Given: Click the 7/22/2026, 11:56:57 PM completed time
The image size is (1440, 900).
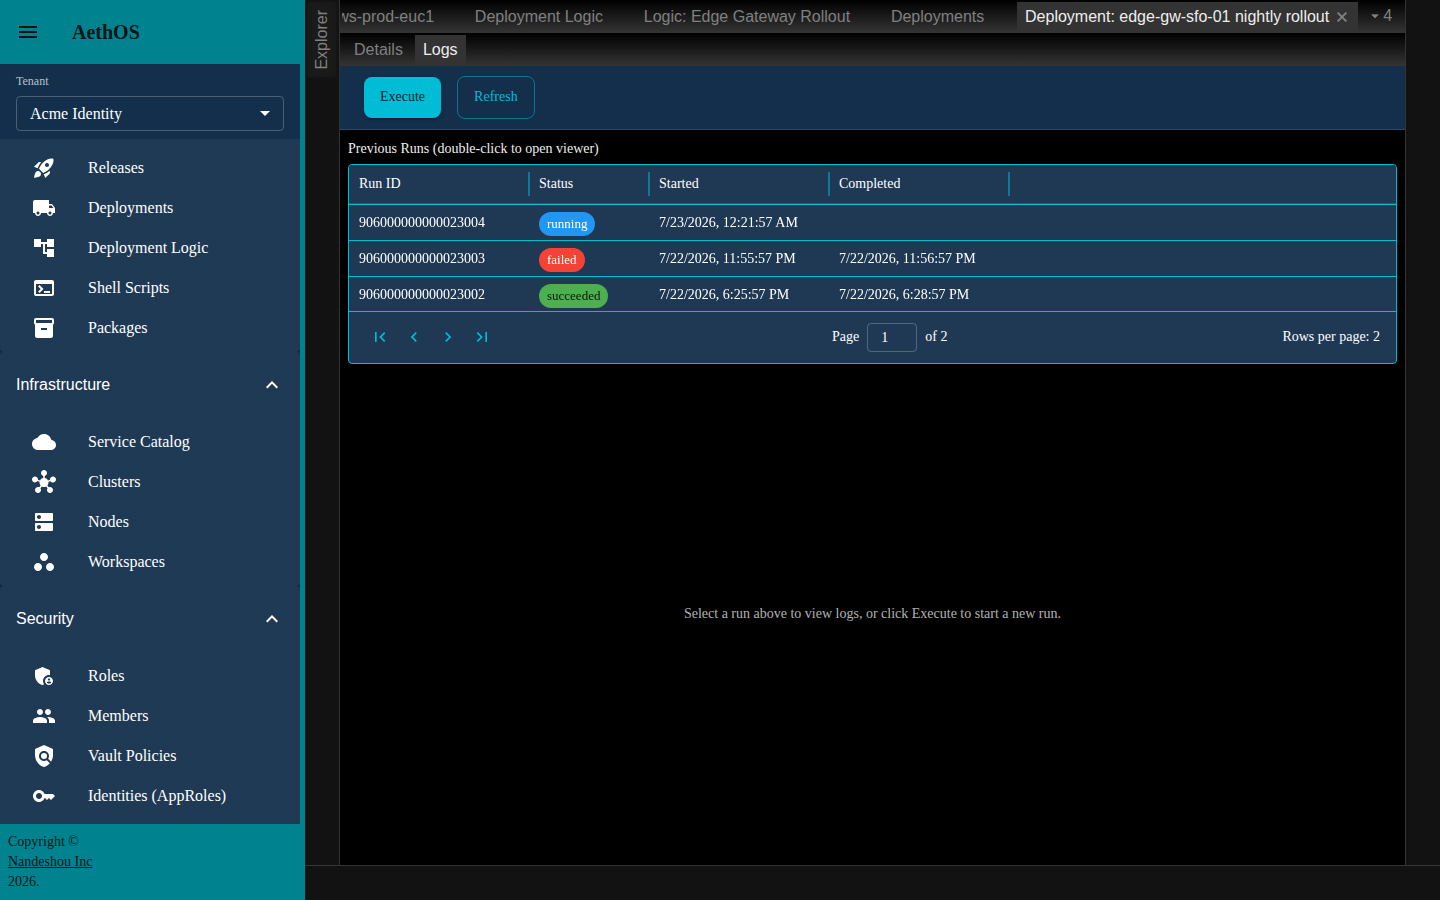Looking at the screenshot, I should (x=907, y=258).
